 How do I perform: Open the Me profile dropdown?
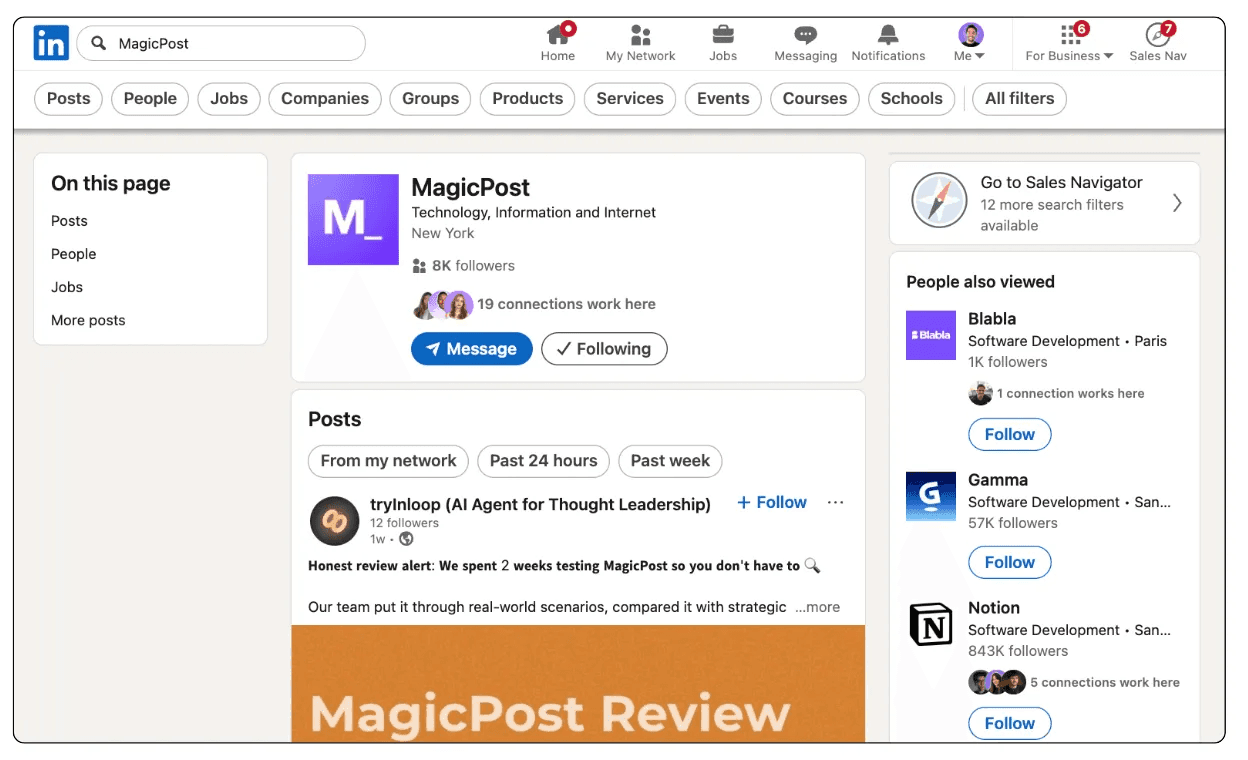pyautogui.click(x=970, y=43)
